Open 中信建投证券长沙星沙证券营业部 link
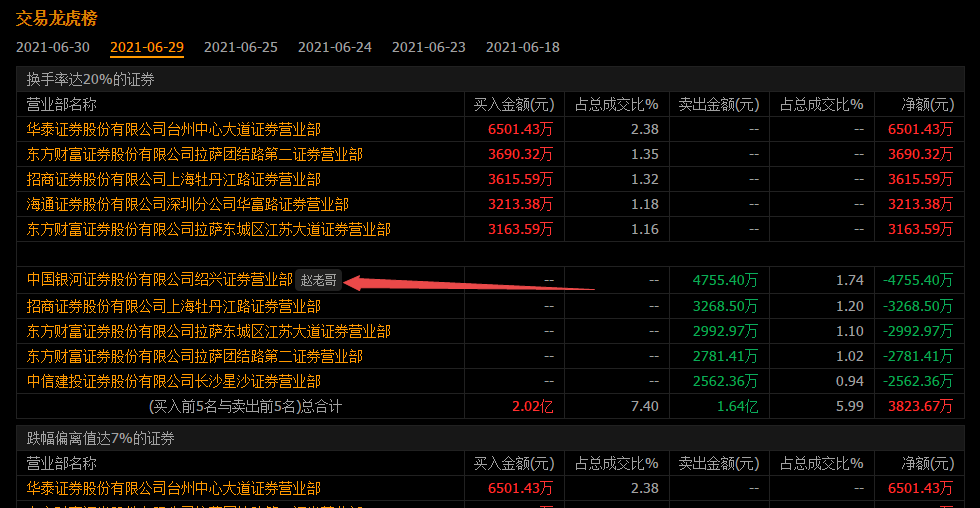This screenshot has height=508, width=980. (x=174, y=381)
